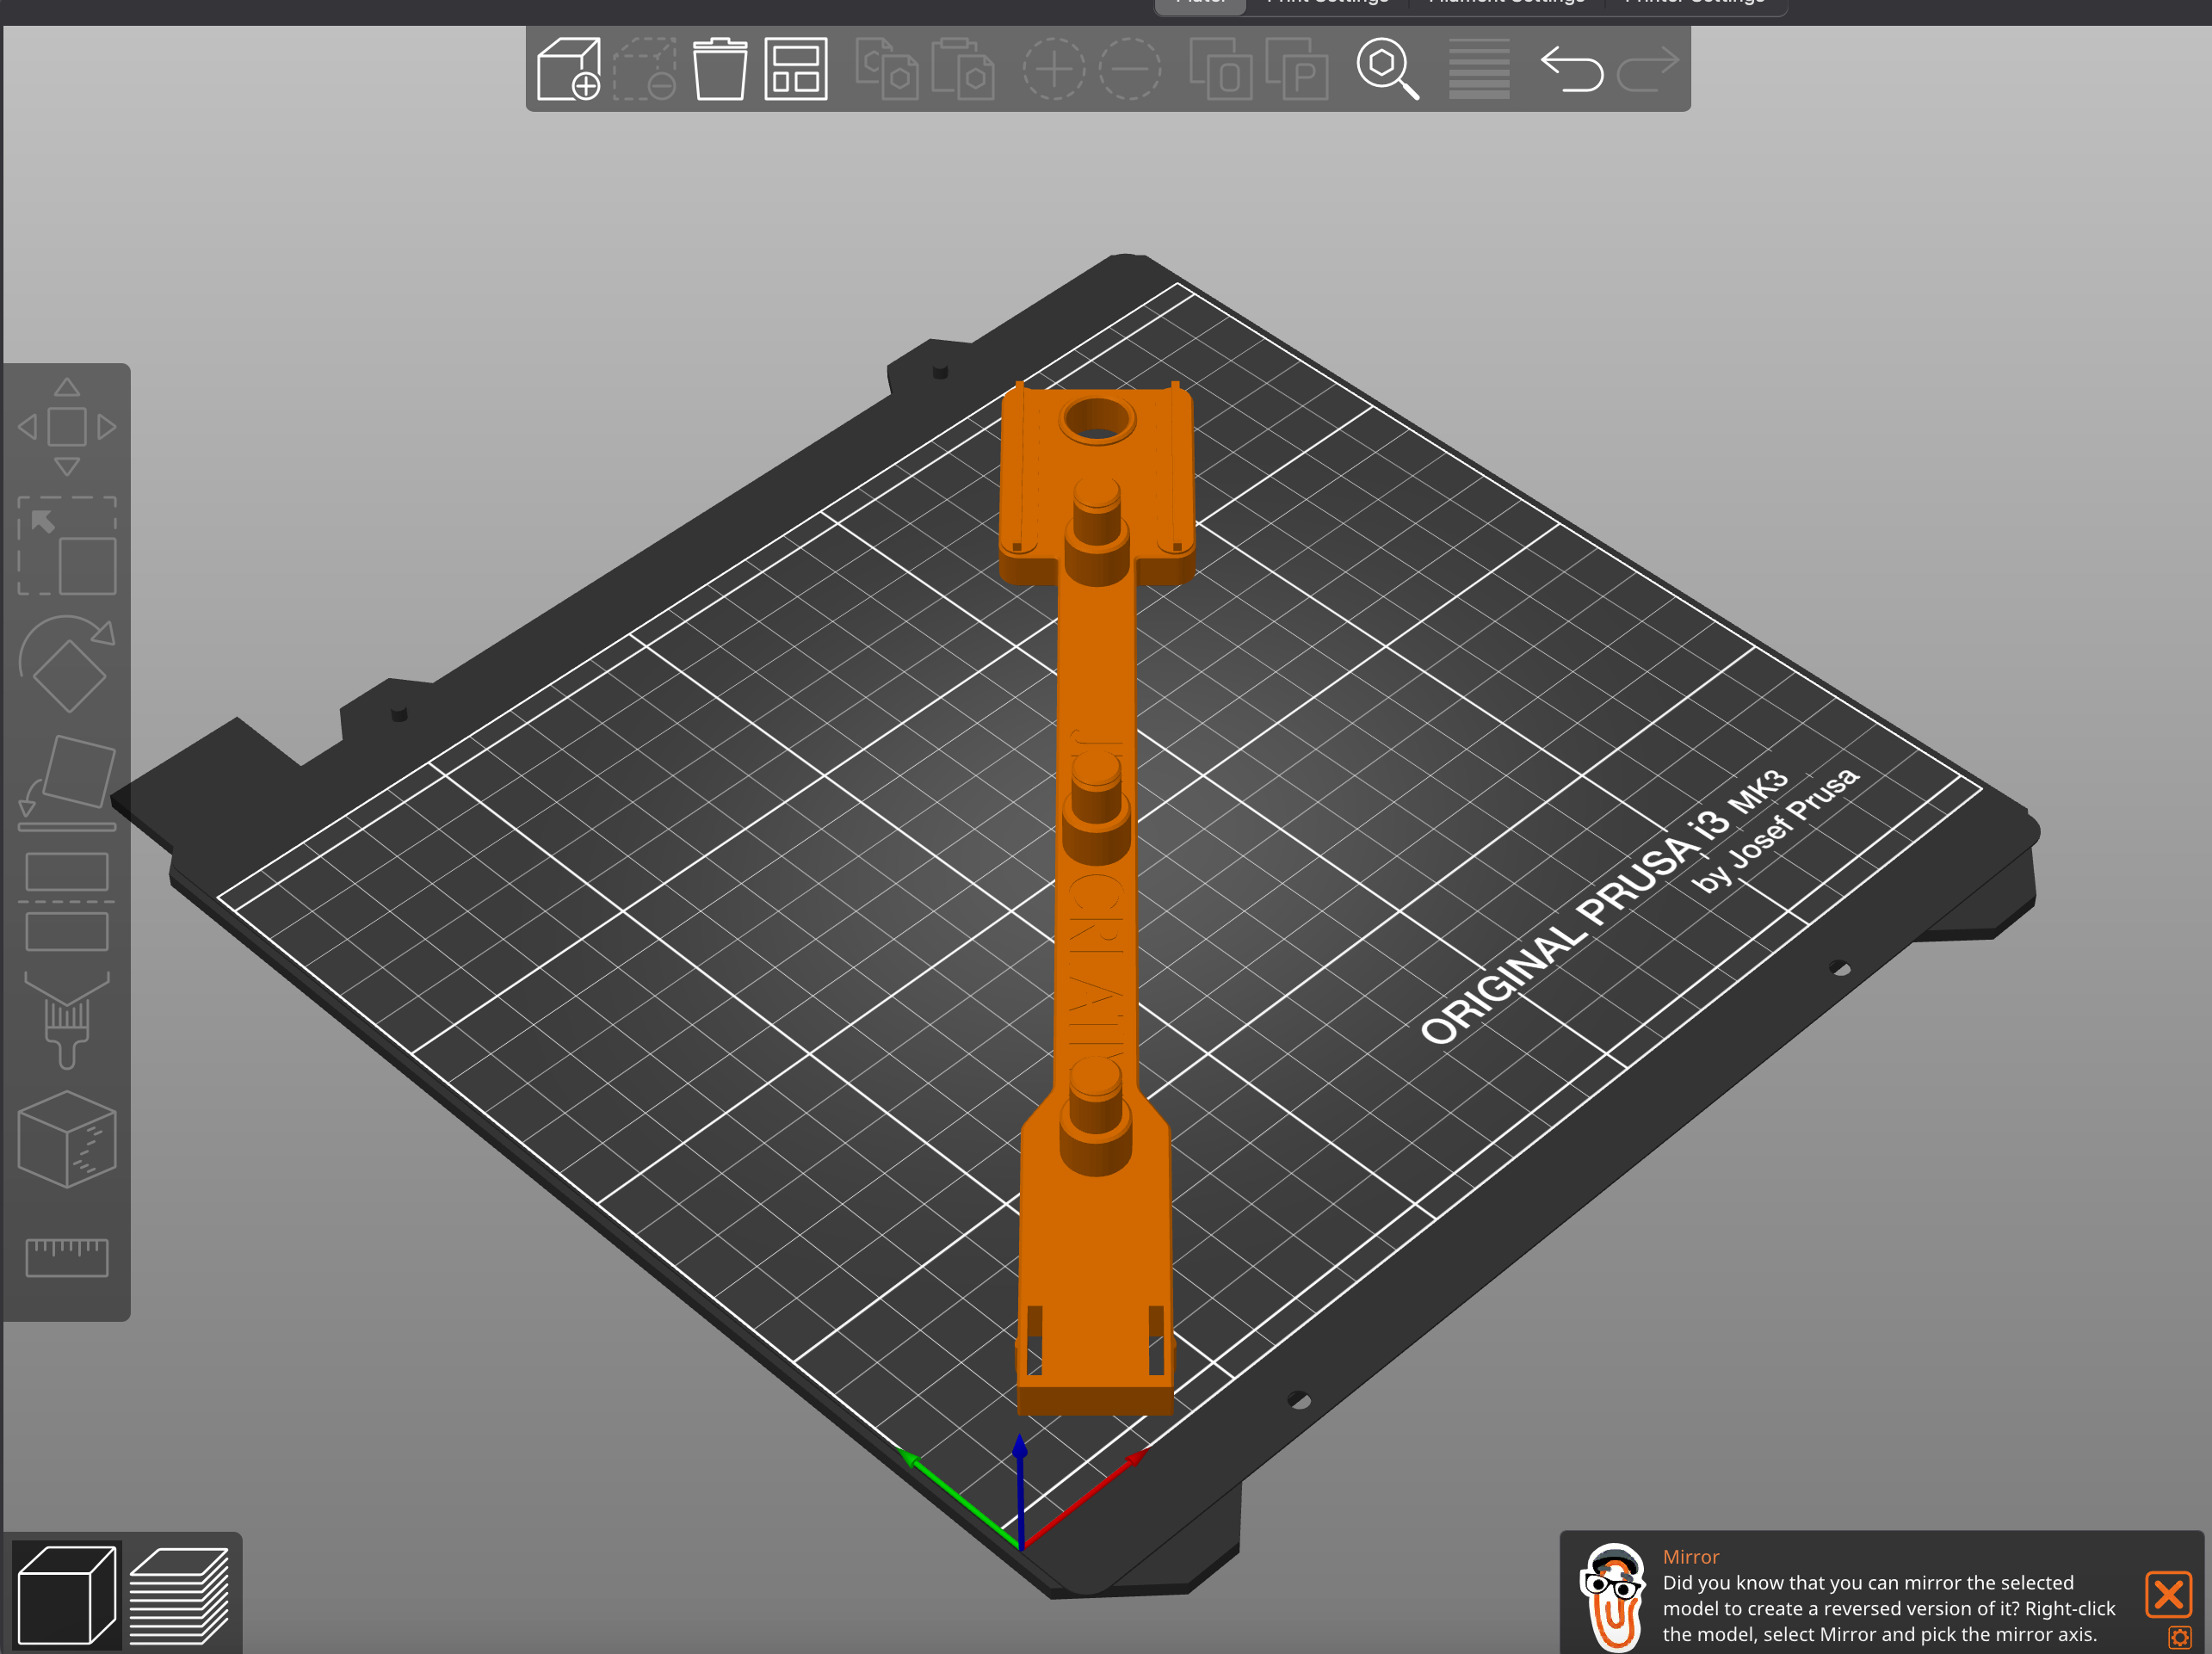This screenshot has width=2212, height=1654.
Task: Open hint notification settings gear
Action: [x=2179, y=1637]
